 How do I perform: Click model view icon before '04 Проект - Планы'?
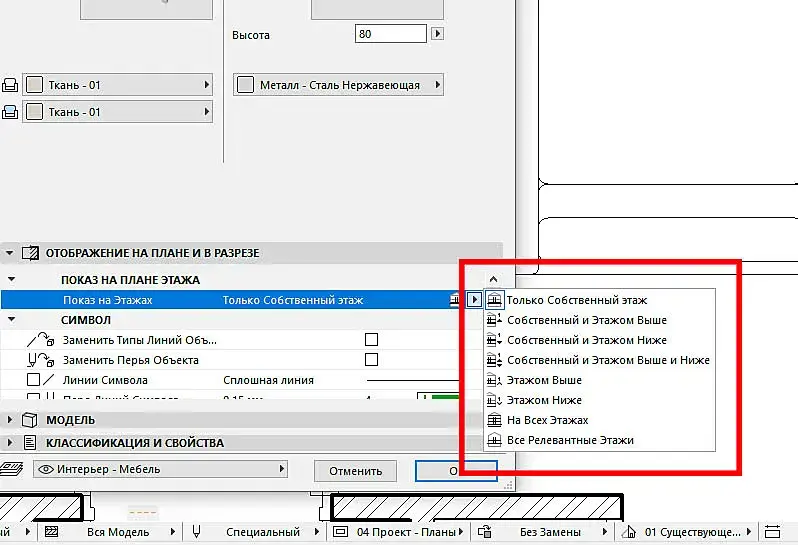tap(340, 532)
